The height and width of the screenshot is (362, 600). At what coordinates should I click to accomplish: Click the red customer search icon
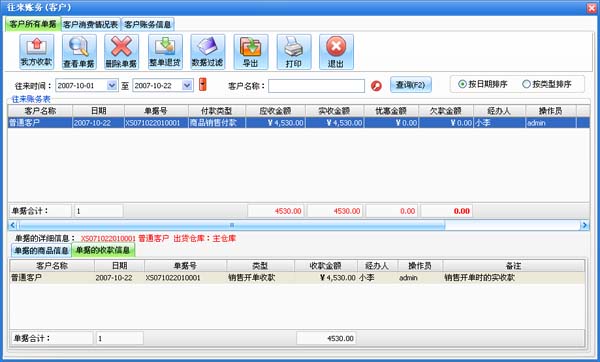coord(376,86)
